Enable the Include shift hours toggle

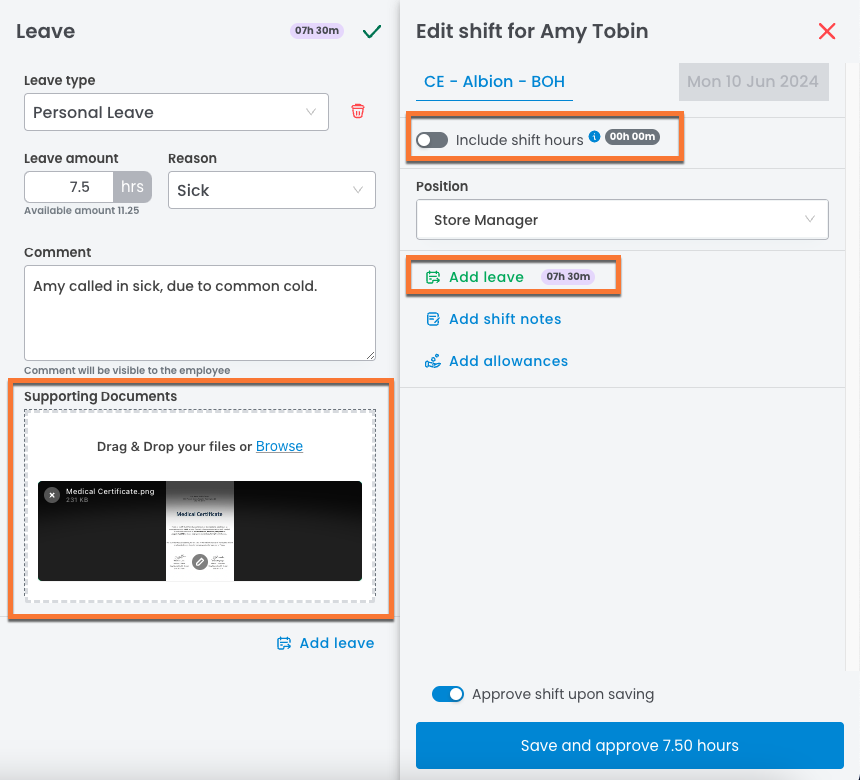432,140
